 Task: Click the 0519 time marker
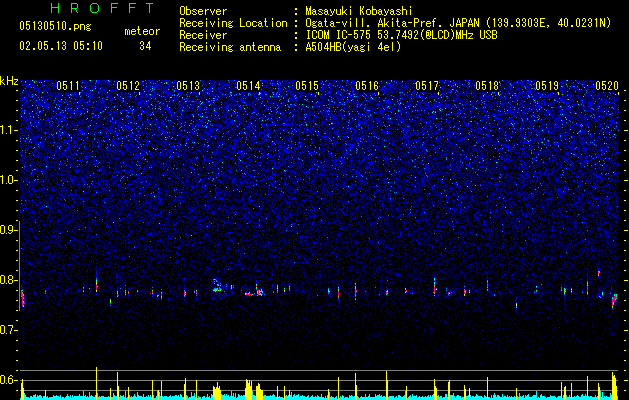(547, 86)
